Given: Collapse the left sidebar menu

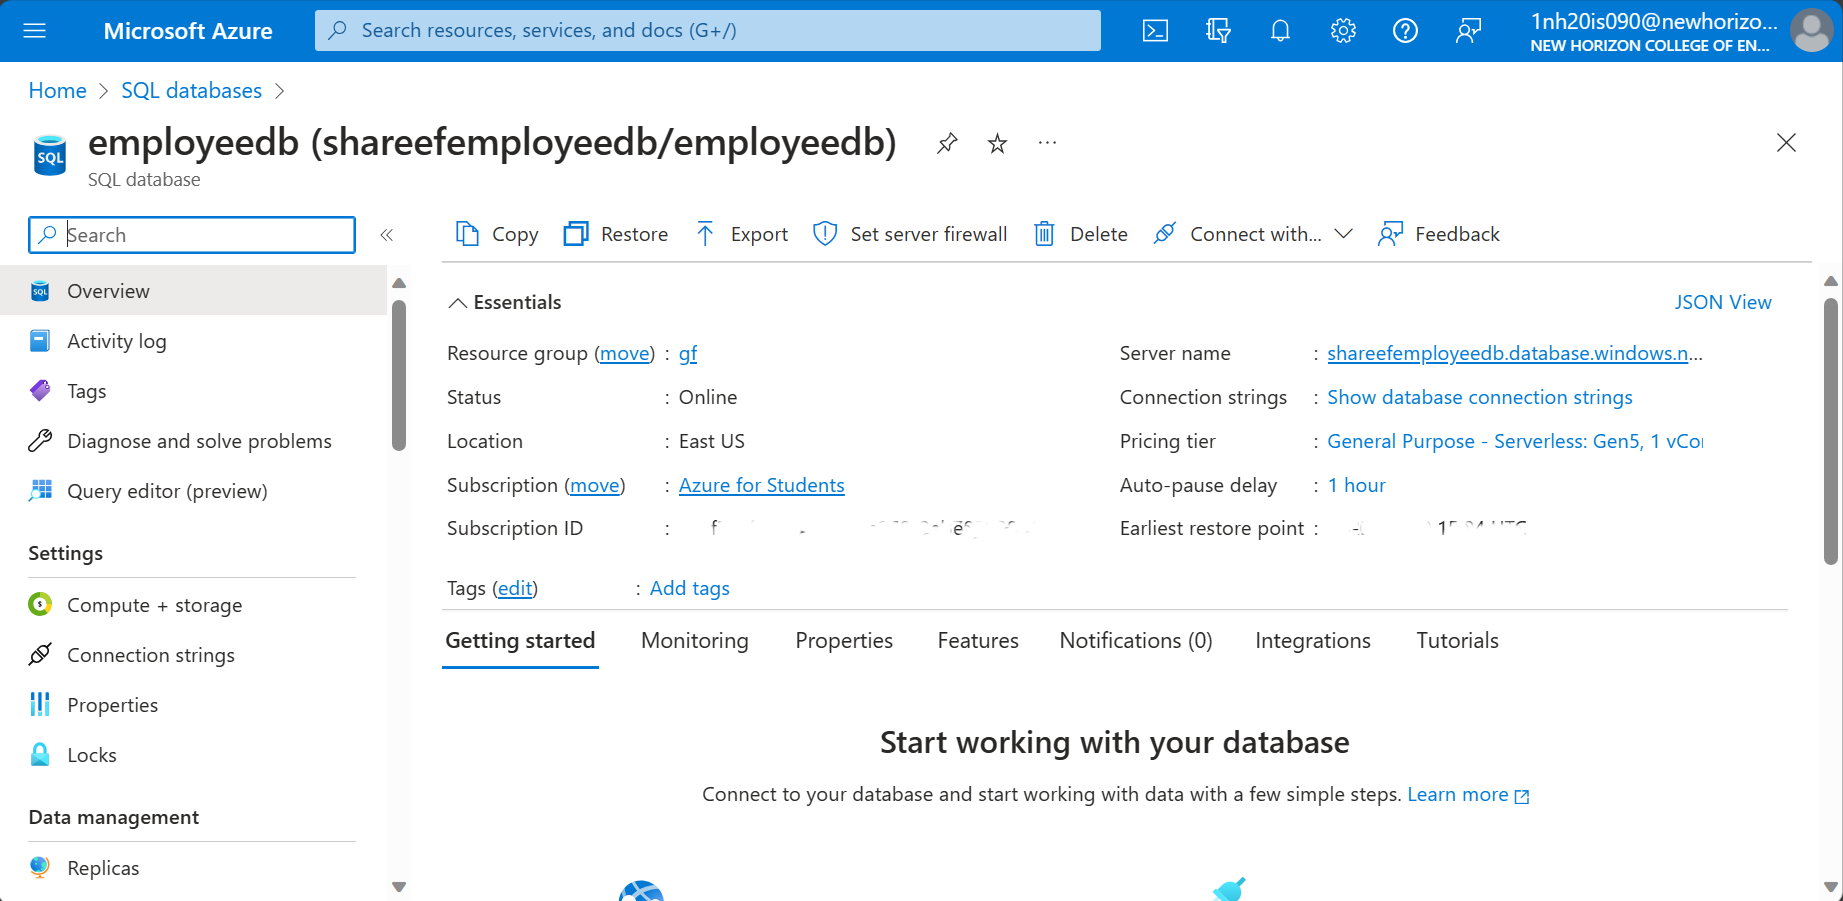Looking at the screenshot, I should click(387, 234).
